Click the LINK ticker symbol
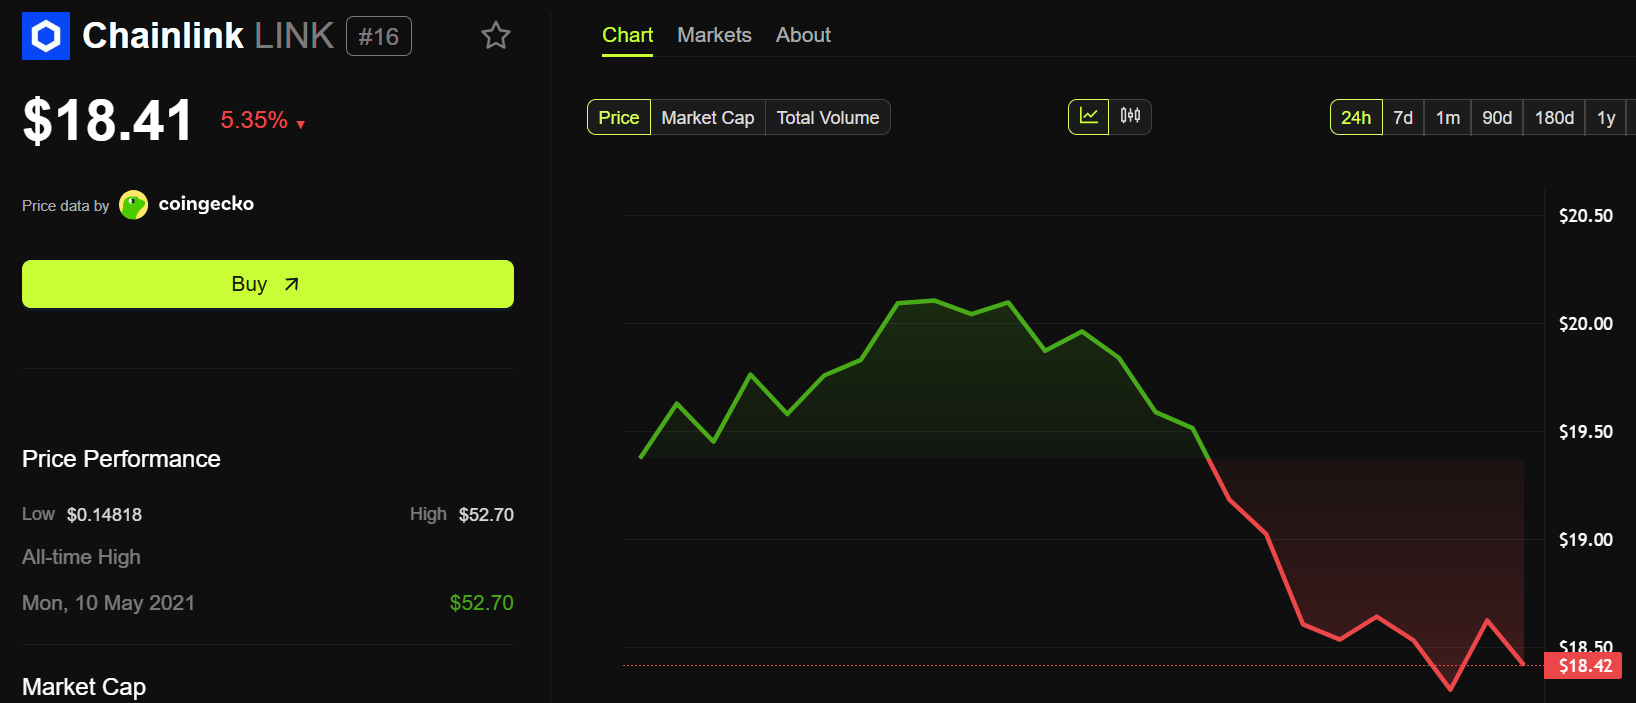 [x=294, y=36]
